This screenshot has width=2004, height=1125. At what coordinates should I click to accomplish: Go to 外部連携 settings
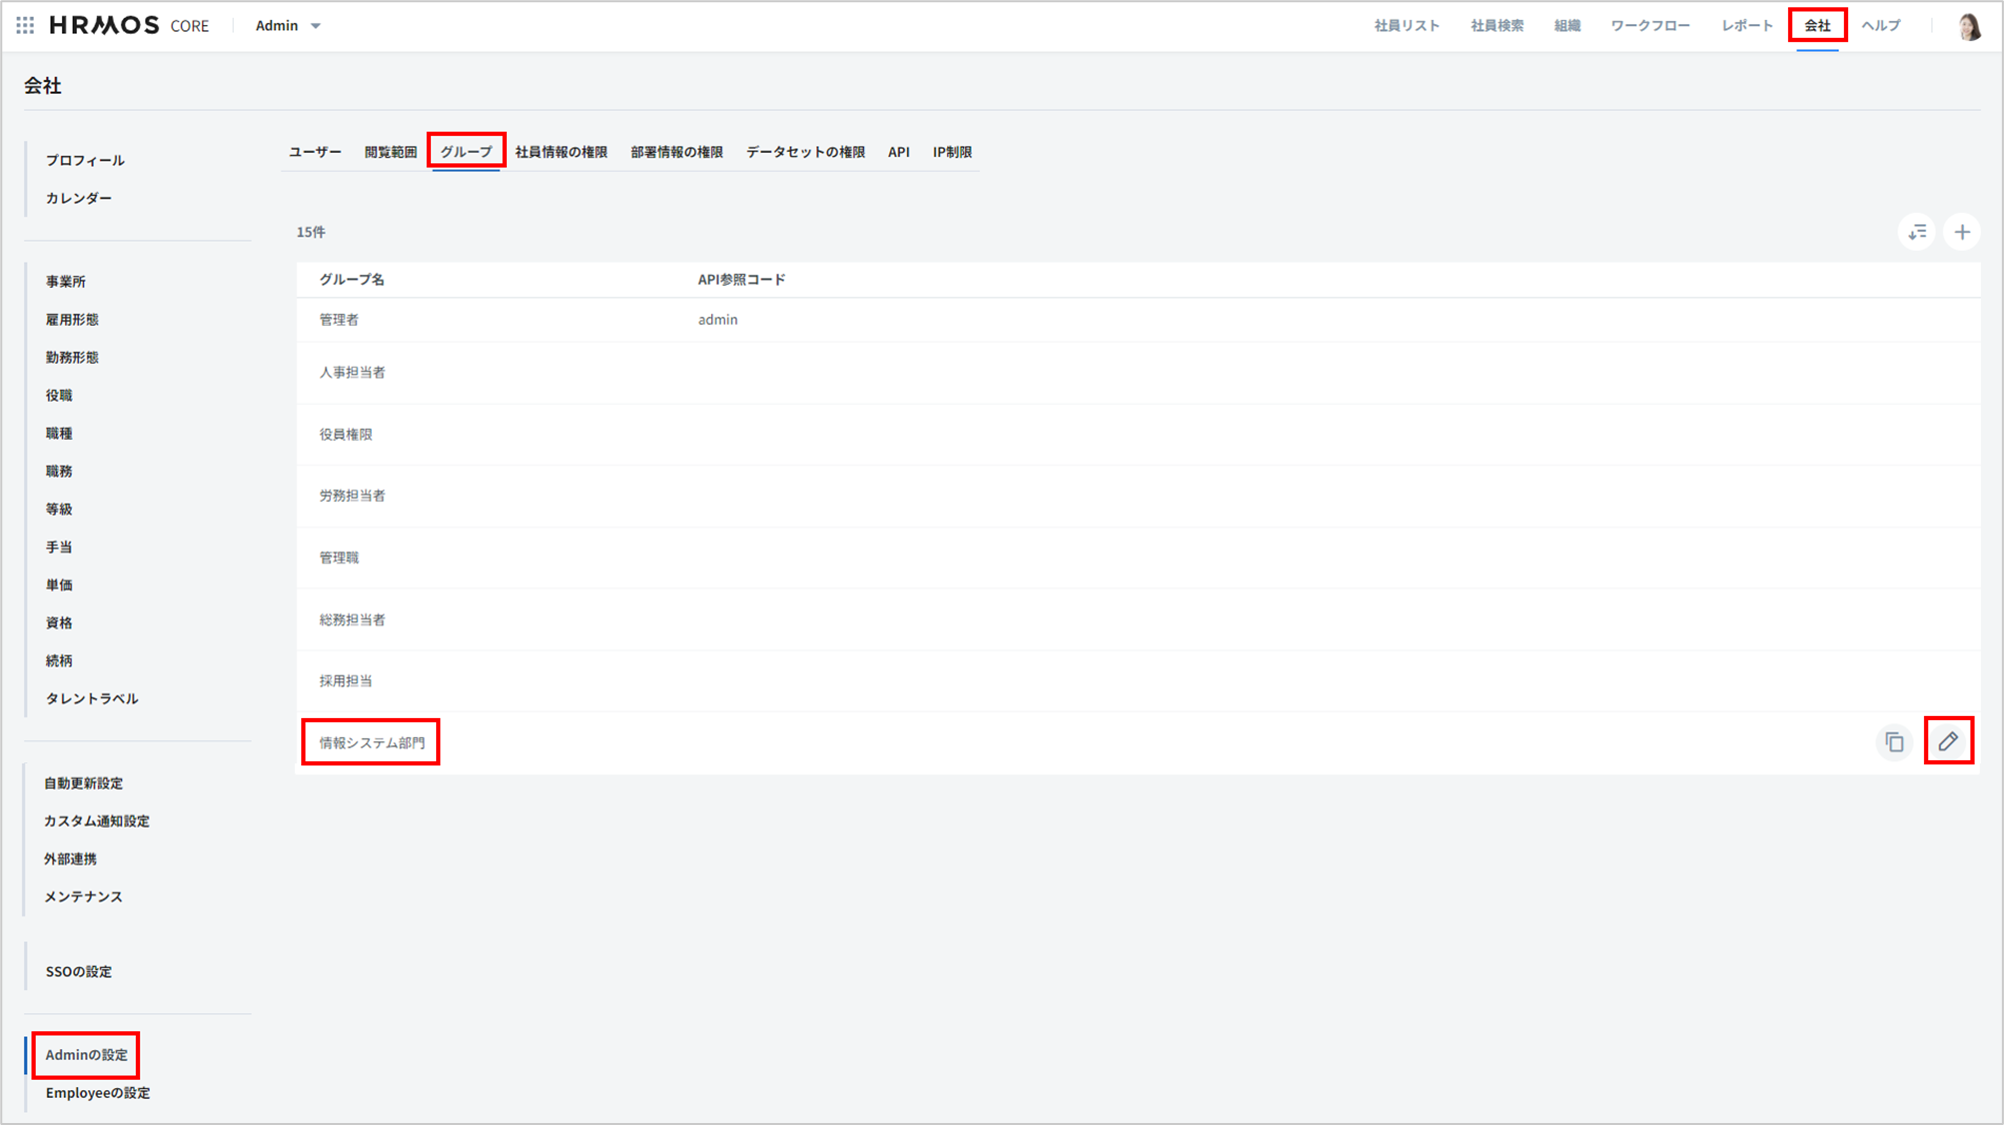pyautogui.click(x=70, y=859)
